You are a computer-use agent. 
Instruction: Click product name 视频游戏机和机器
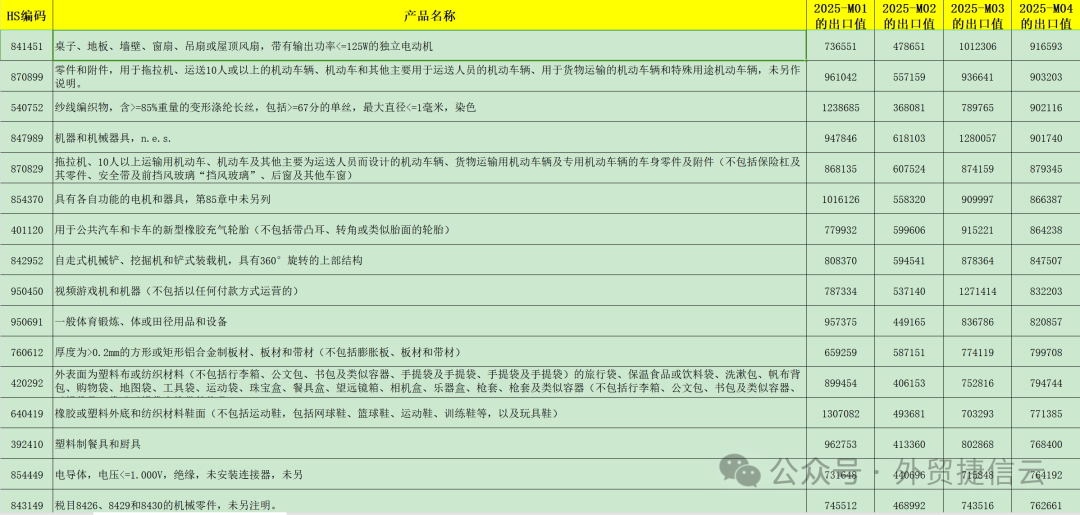point(429,291)
